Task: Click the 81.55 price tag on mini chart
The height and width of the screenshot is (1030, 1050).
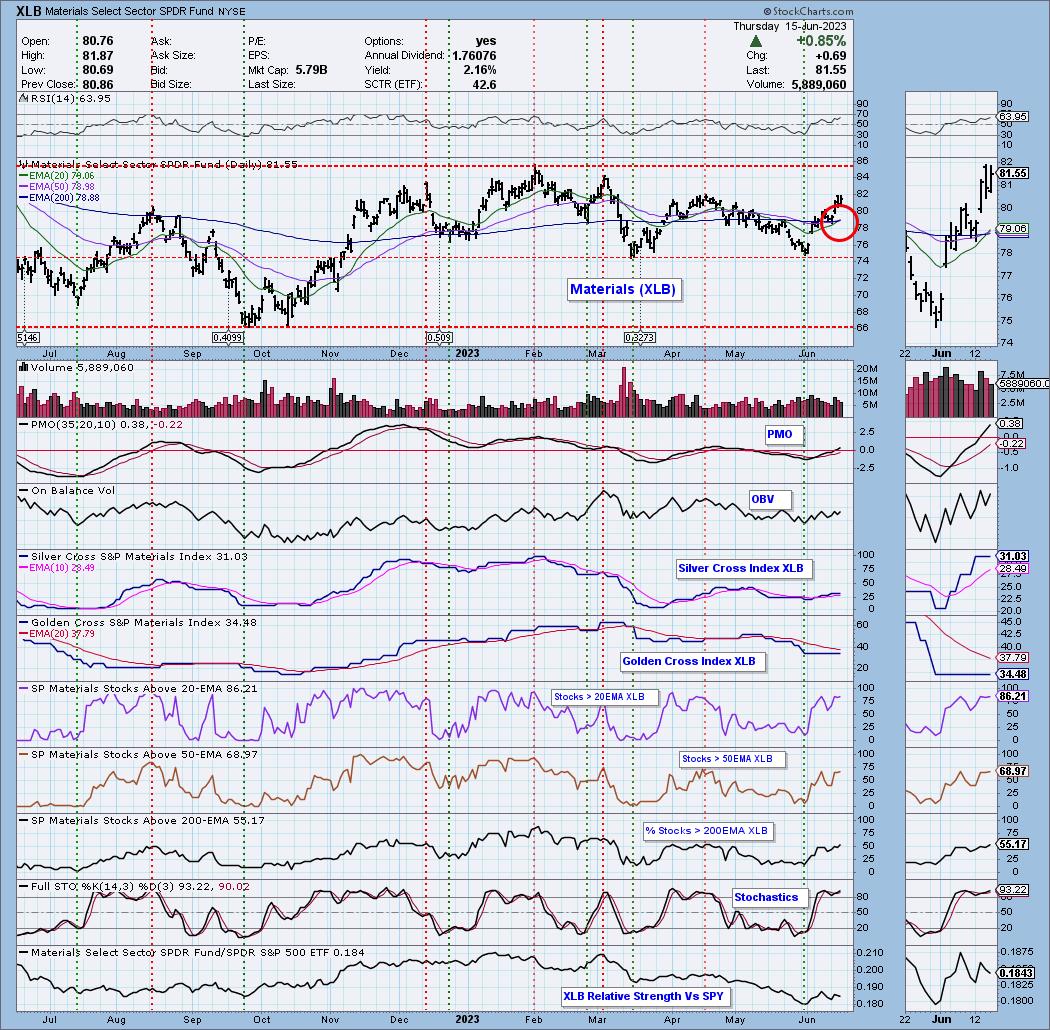Action: (1012, 173)
